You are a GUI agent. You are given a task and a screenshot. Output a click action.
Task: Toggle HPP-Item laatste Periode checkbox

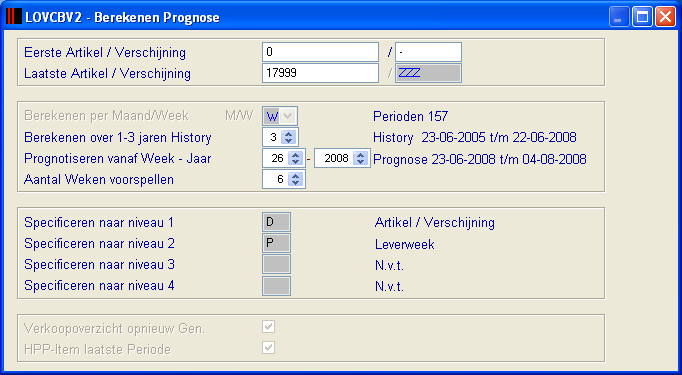(x=269, y=348)
